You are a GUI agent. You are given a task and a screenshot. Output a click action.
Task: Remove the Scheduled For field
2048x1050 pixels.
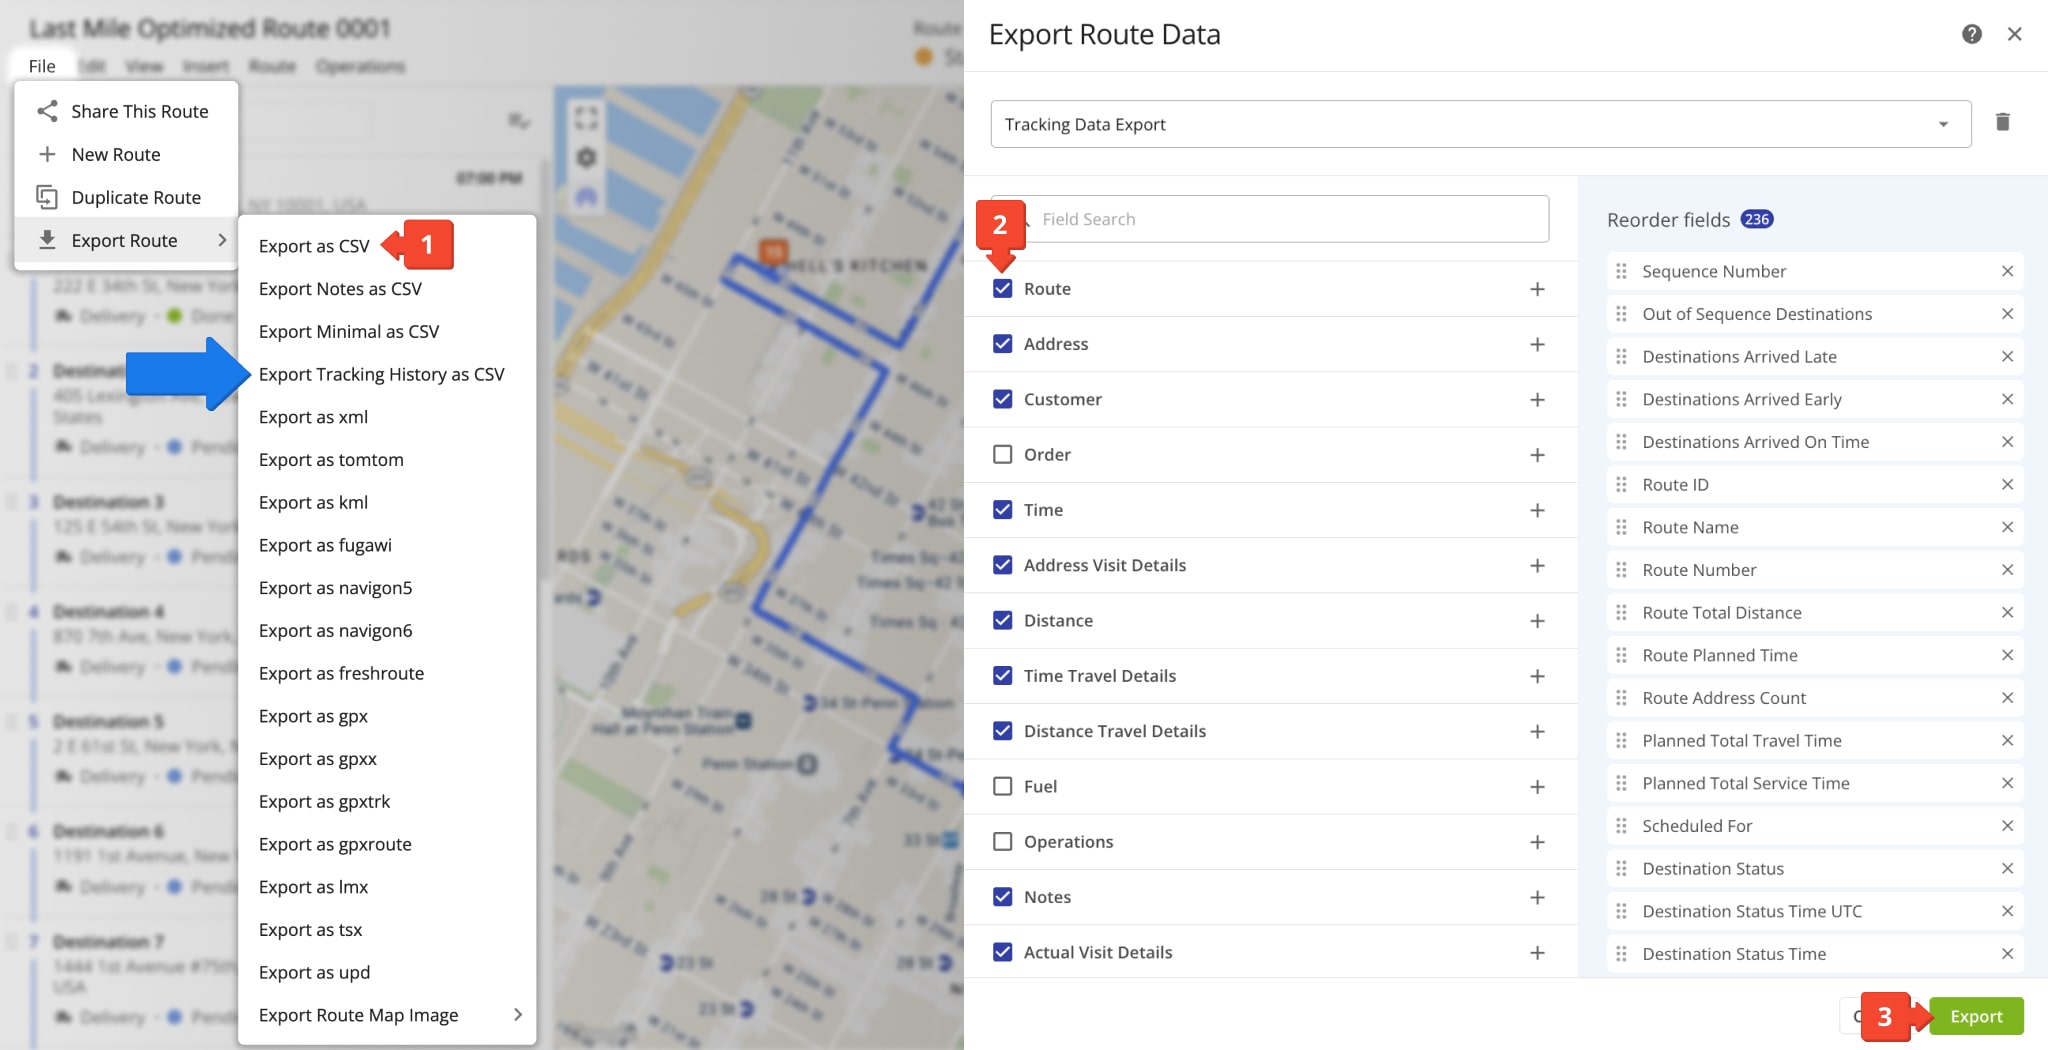click(x=2007, y=826)
